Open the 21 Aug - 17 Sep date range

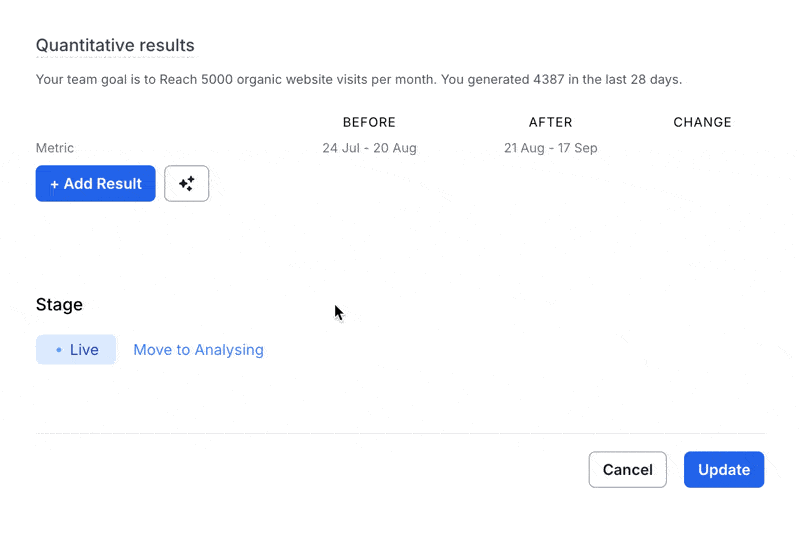pyautogui.click(x=551, y=148)
